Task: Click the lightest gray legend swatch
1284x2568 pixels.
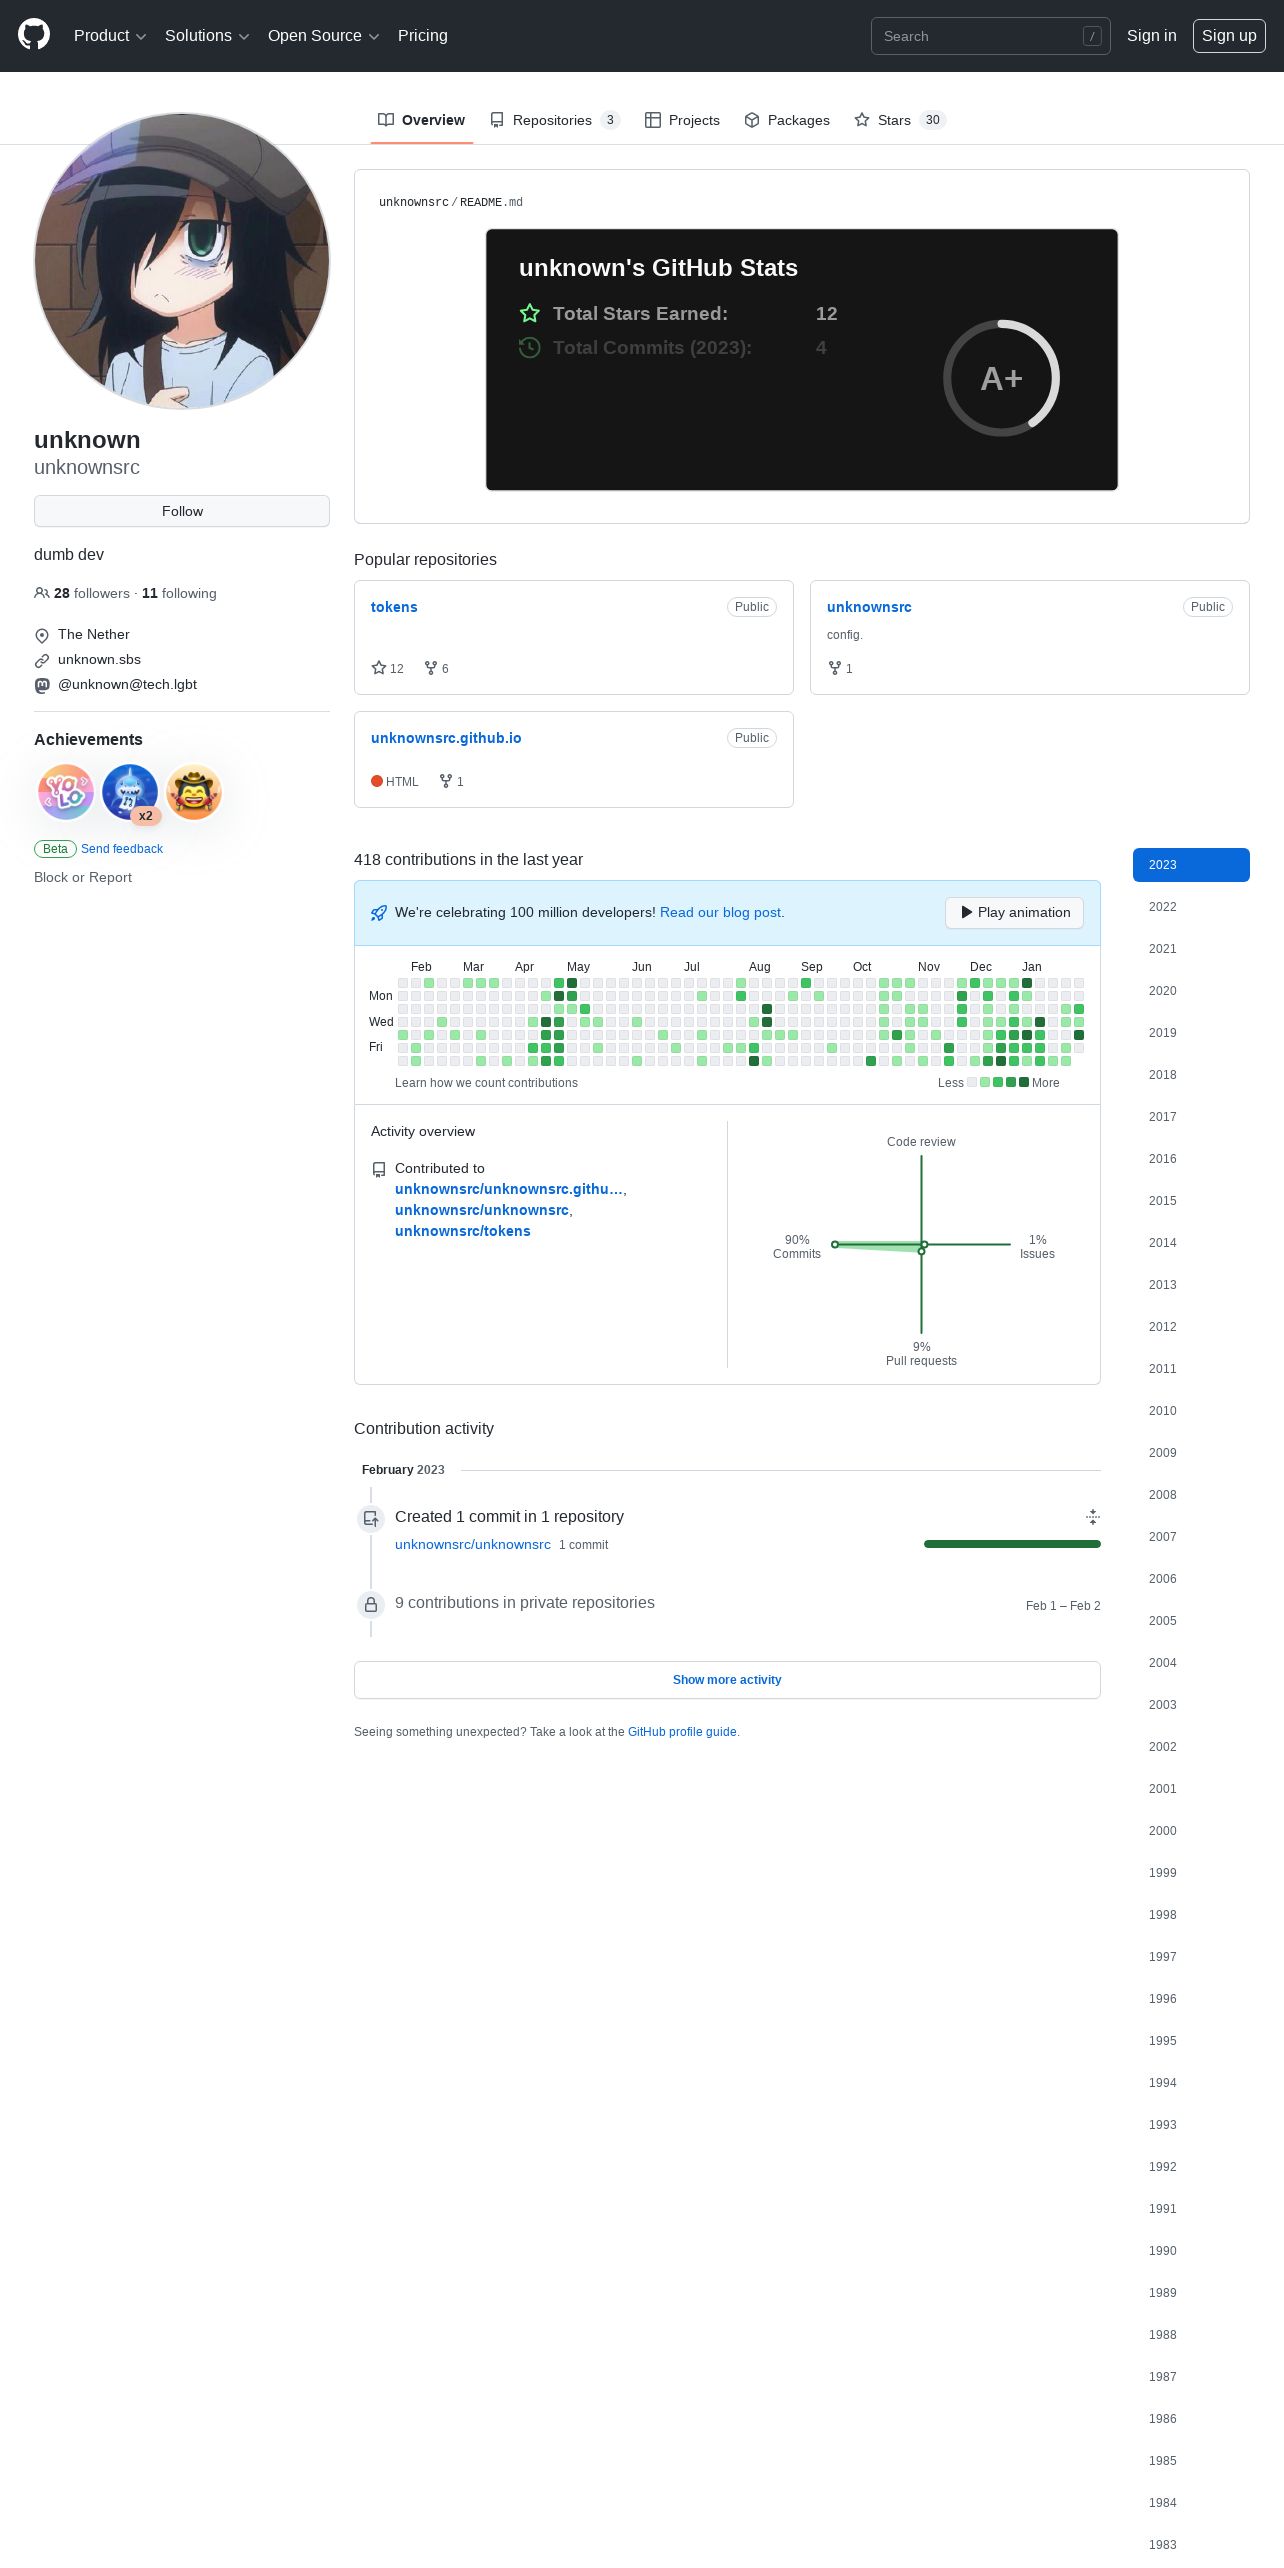Action: tap(972, 1082)
